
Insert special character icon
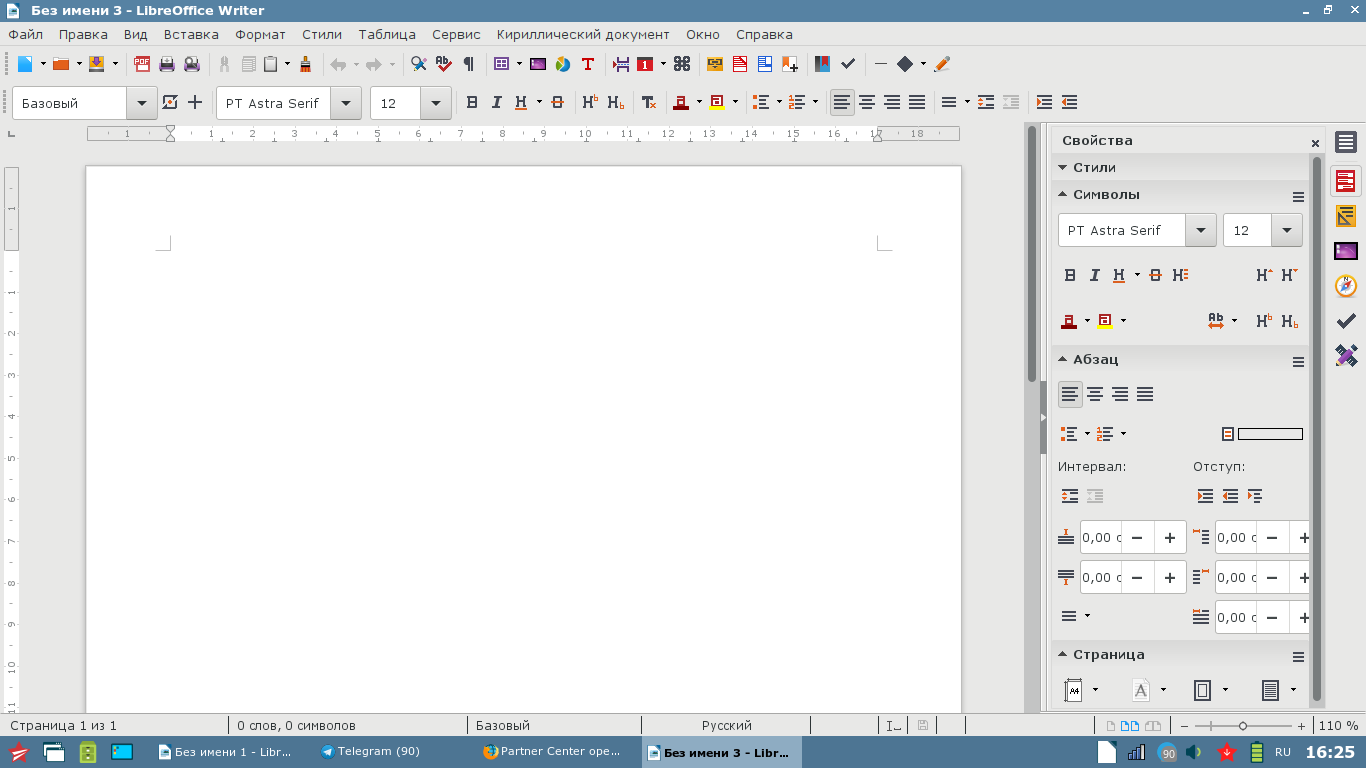pos(682,64)
